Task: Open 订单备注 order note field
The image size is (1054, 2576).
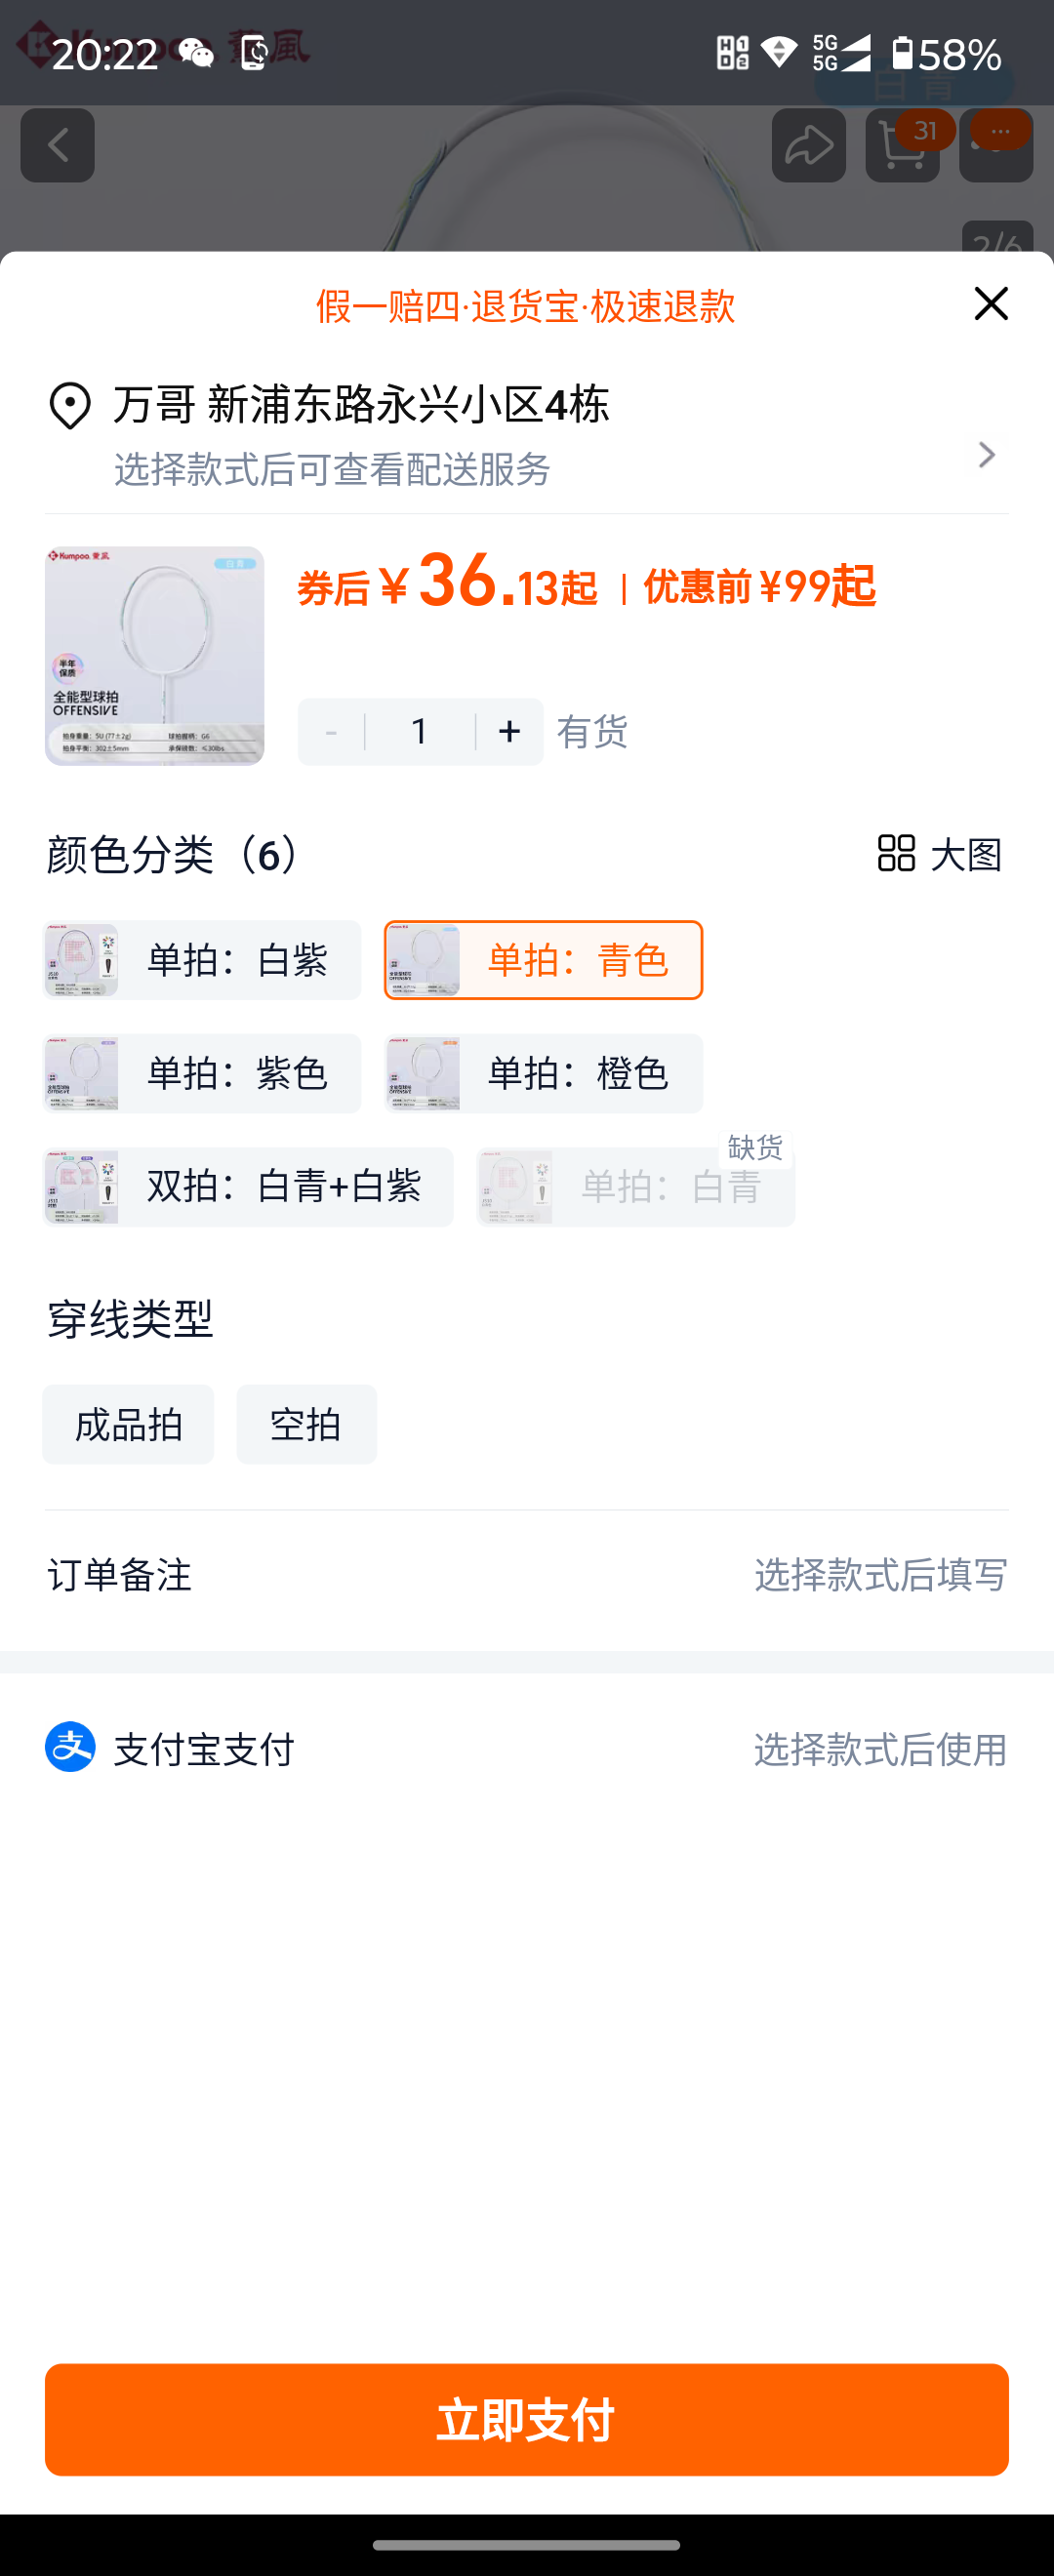Action: tap(527, 1575)
